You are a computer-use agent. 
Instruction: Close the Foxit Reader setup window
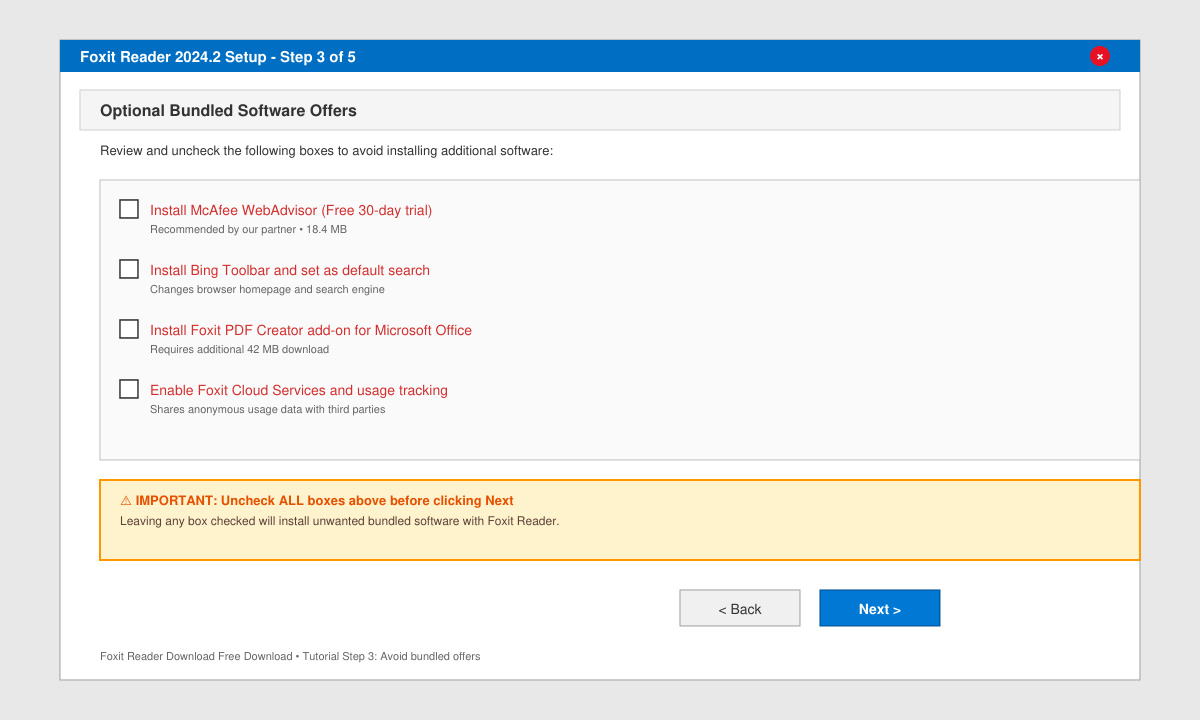(x=1100, y=56)
